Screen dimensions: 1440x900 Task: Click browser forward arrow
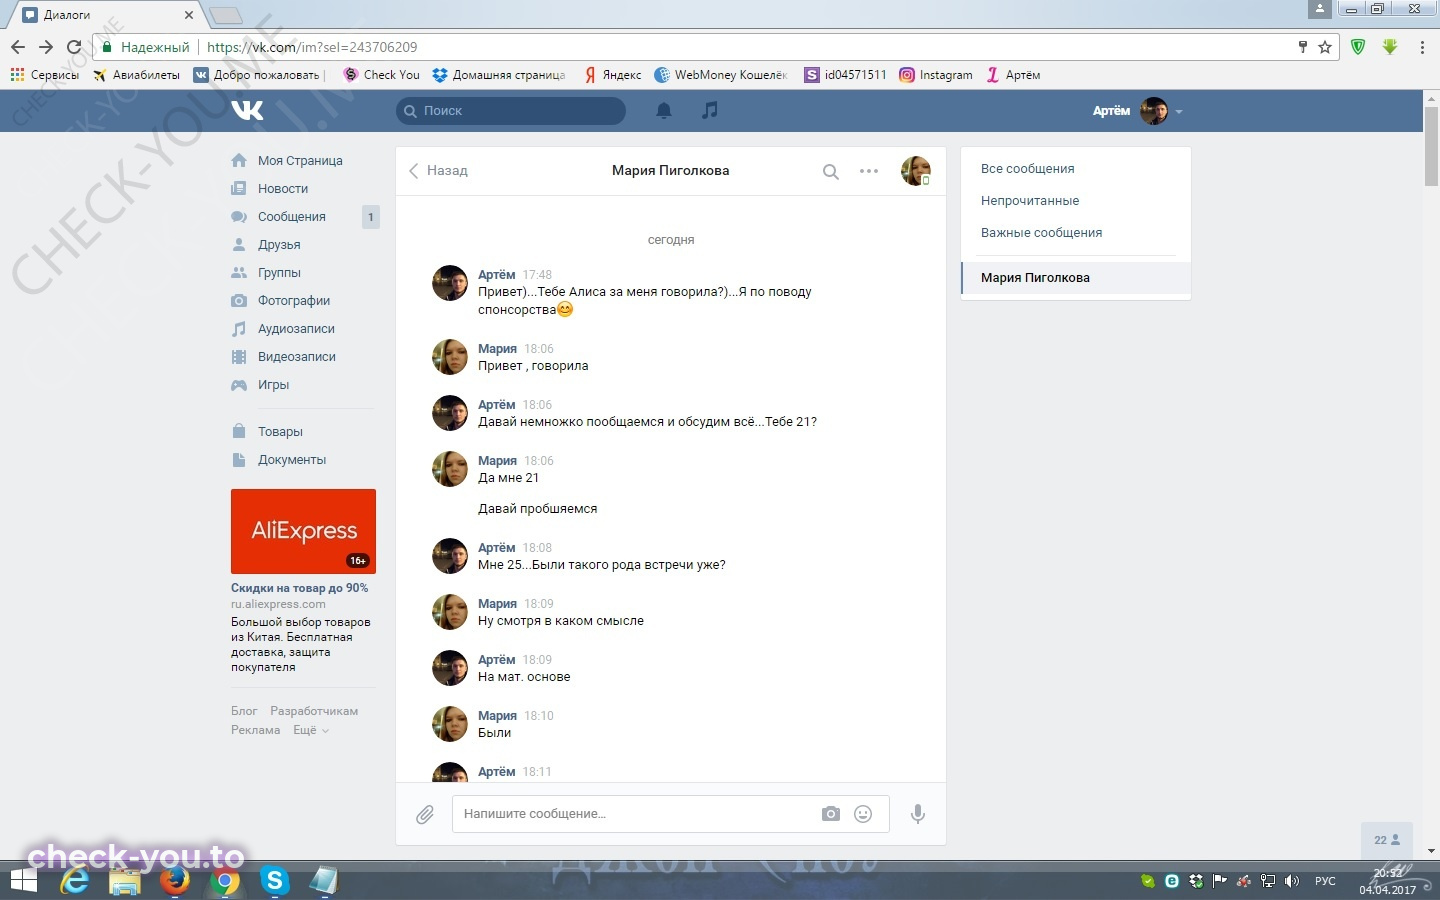pos(46,47)
